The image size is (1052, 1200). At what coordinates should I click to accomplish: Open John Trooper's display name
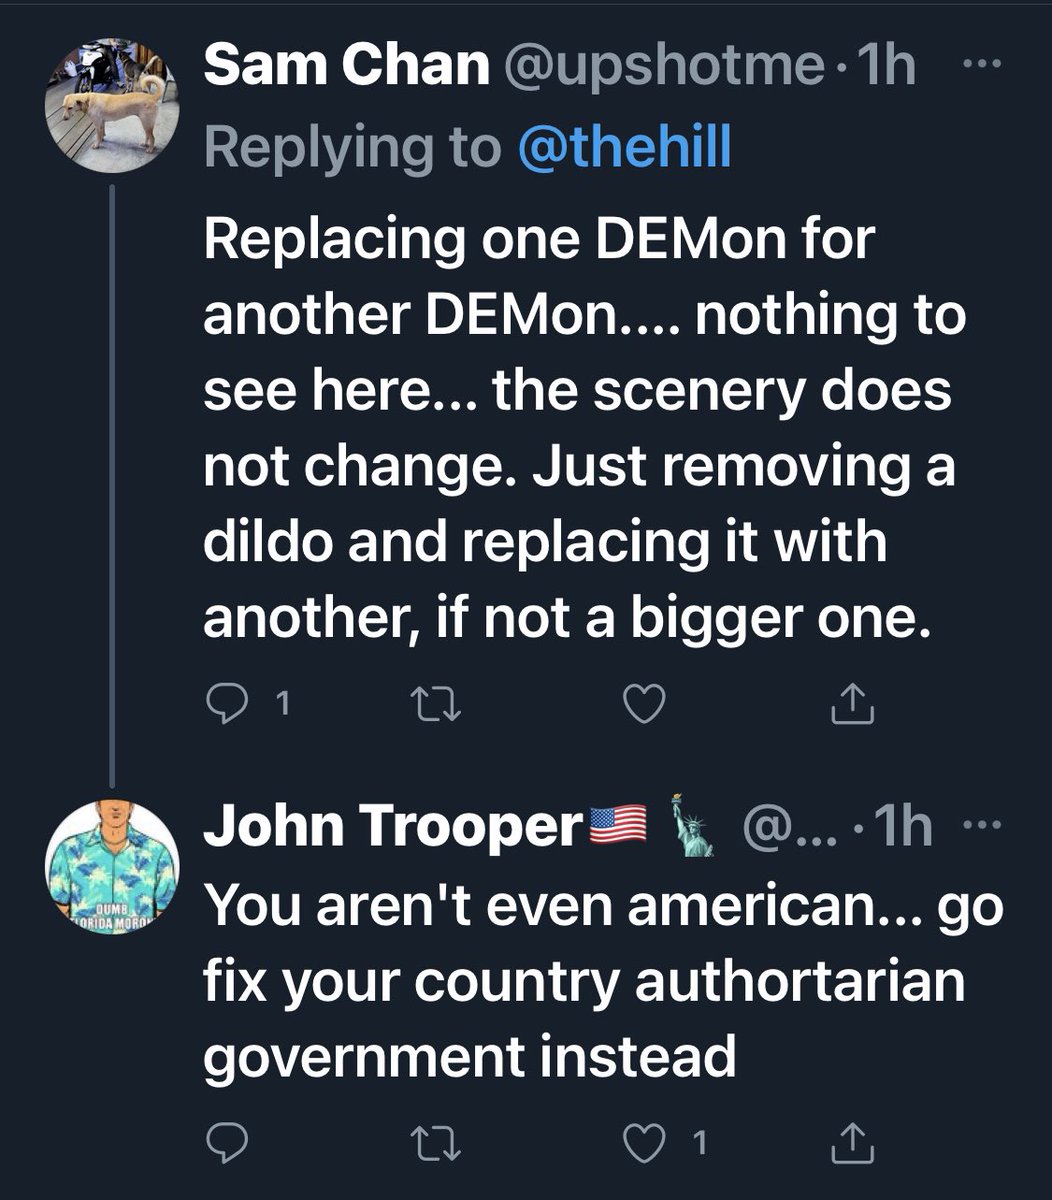[x=392, y=828]
